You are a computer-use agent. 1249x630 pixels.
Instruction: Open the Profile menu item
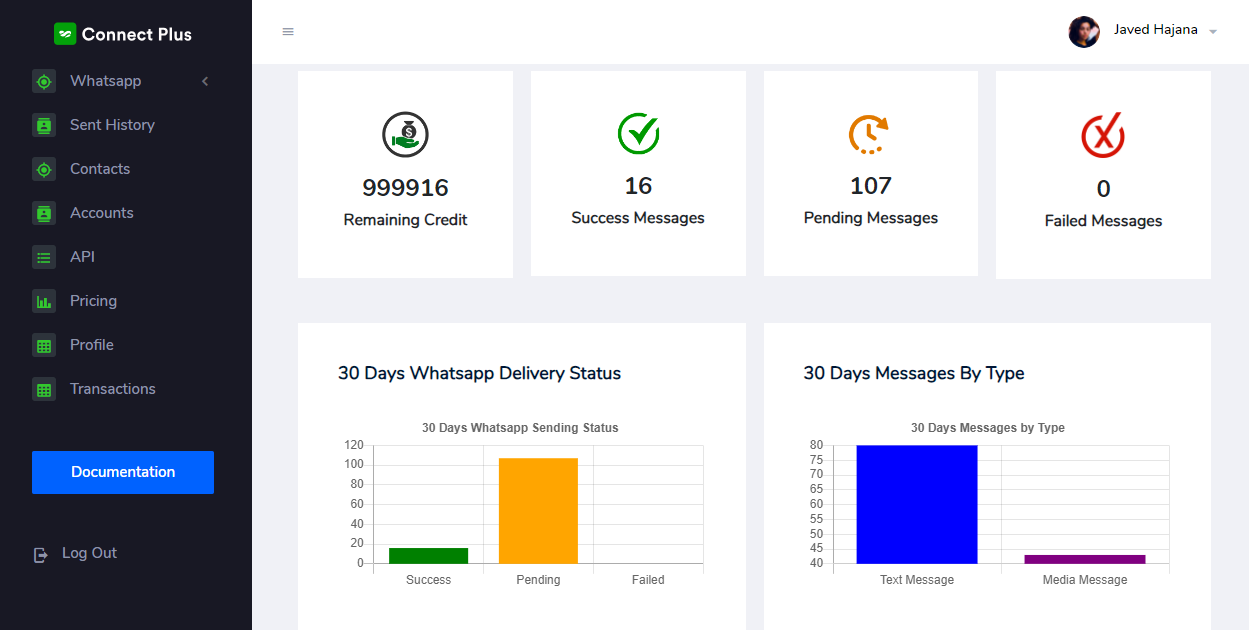pos(92,345)
